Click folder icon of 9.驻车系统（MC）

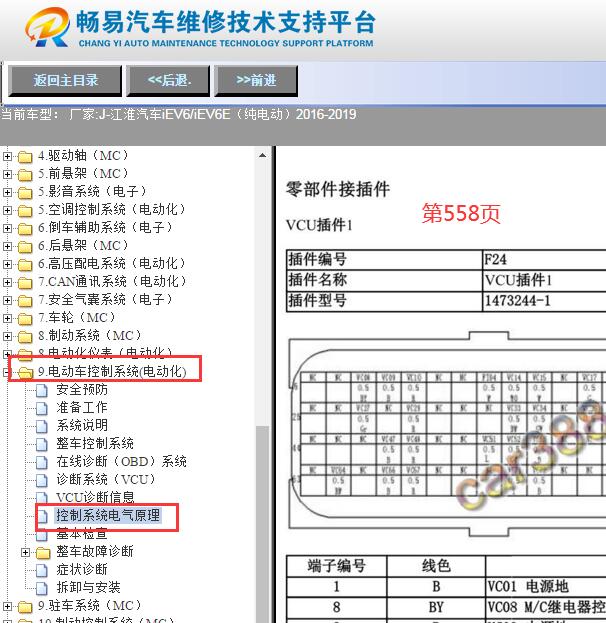coord(25,607)
